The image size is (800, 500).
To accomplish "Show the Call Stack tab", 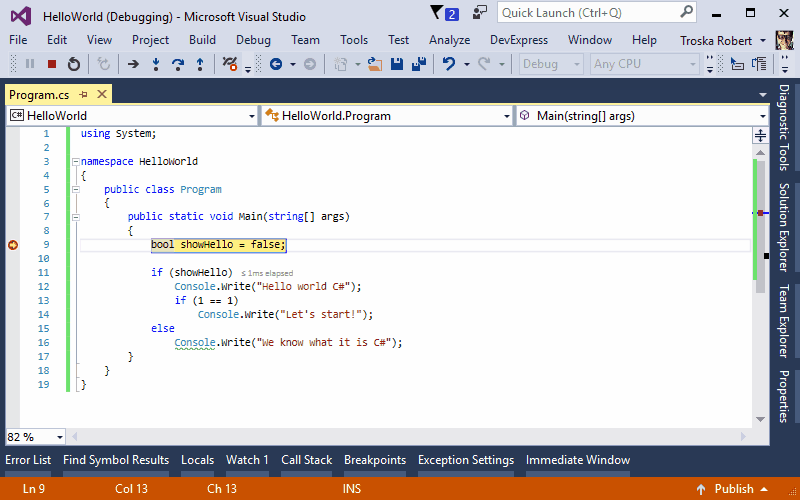I will [x=307, y=460].
